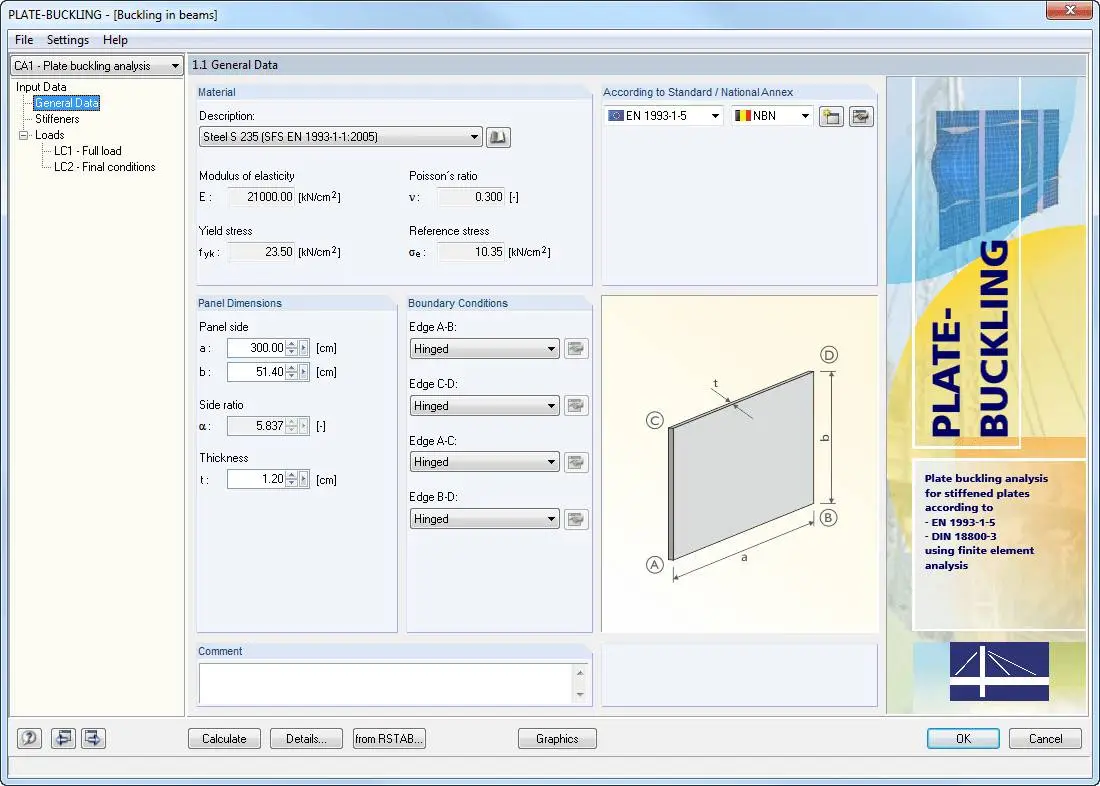Click the down spinner for panel side b
Screen dimensions: 1100x786
[x=292, y=376]
